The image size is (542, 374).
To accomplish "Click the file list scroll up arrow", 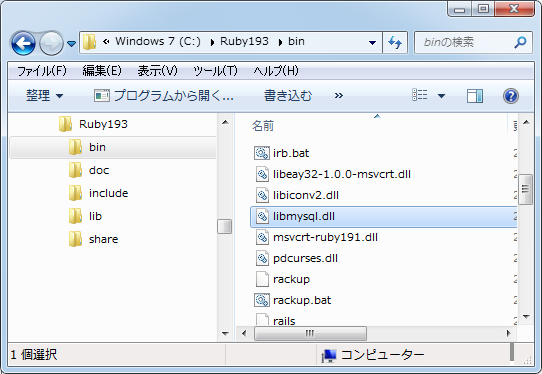I will tap(526, 122).
